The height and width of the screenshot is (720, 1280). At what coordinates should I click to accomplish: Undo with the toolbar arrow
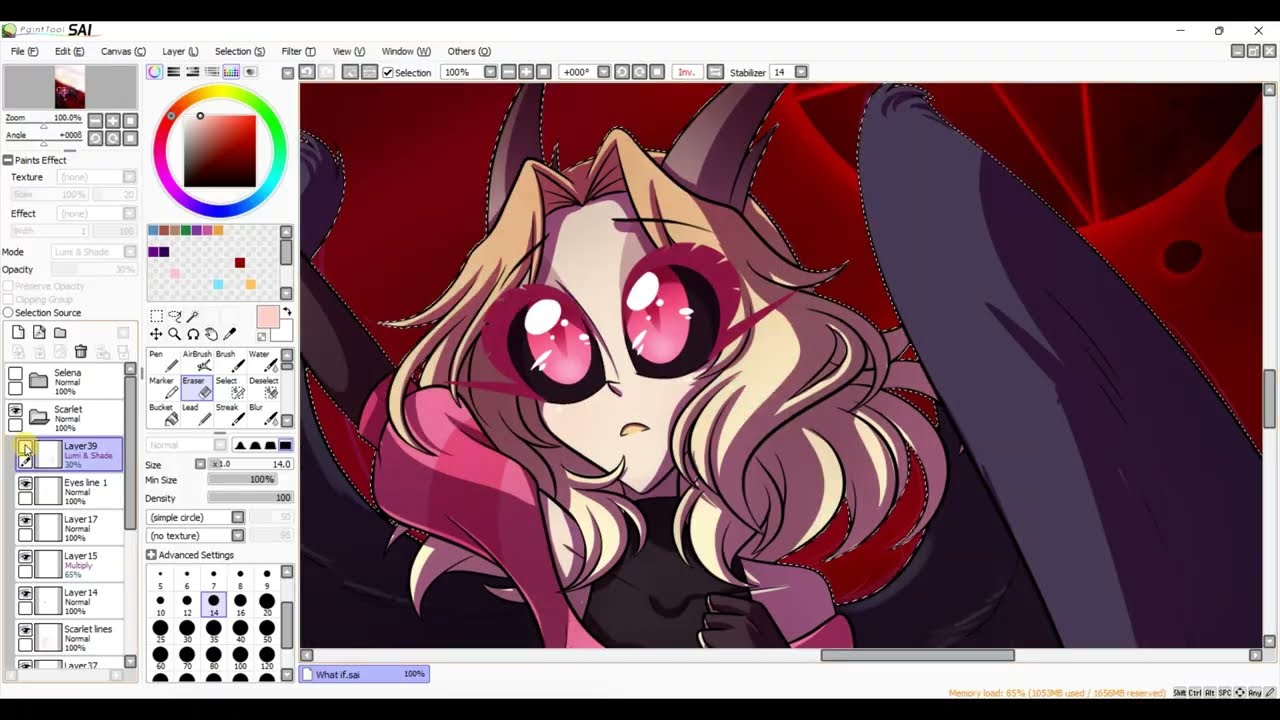(x=306, y=72)
